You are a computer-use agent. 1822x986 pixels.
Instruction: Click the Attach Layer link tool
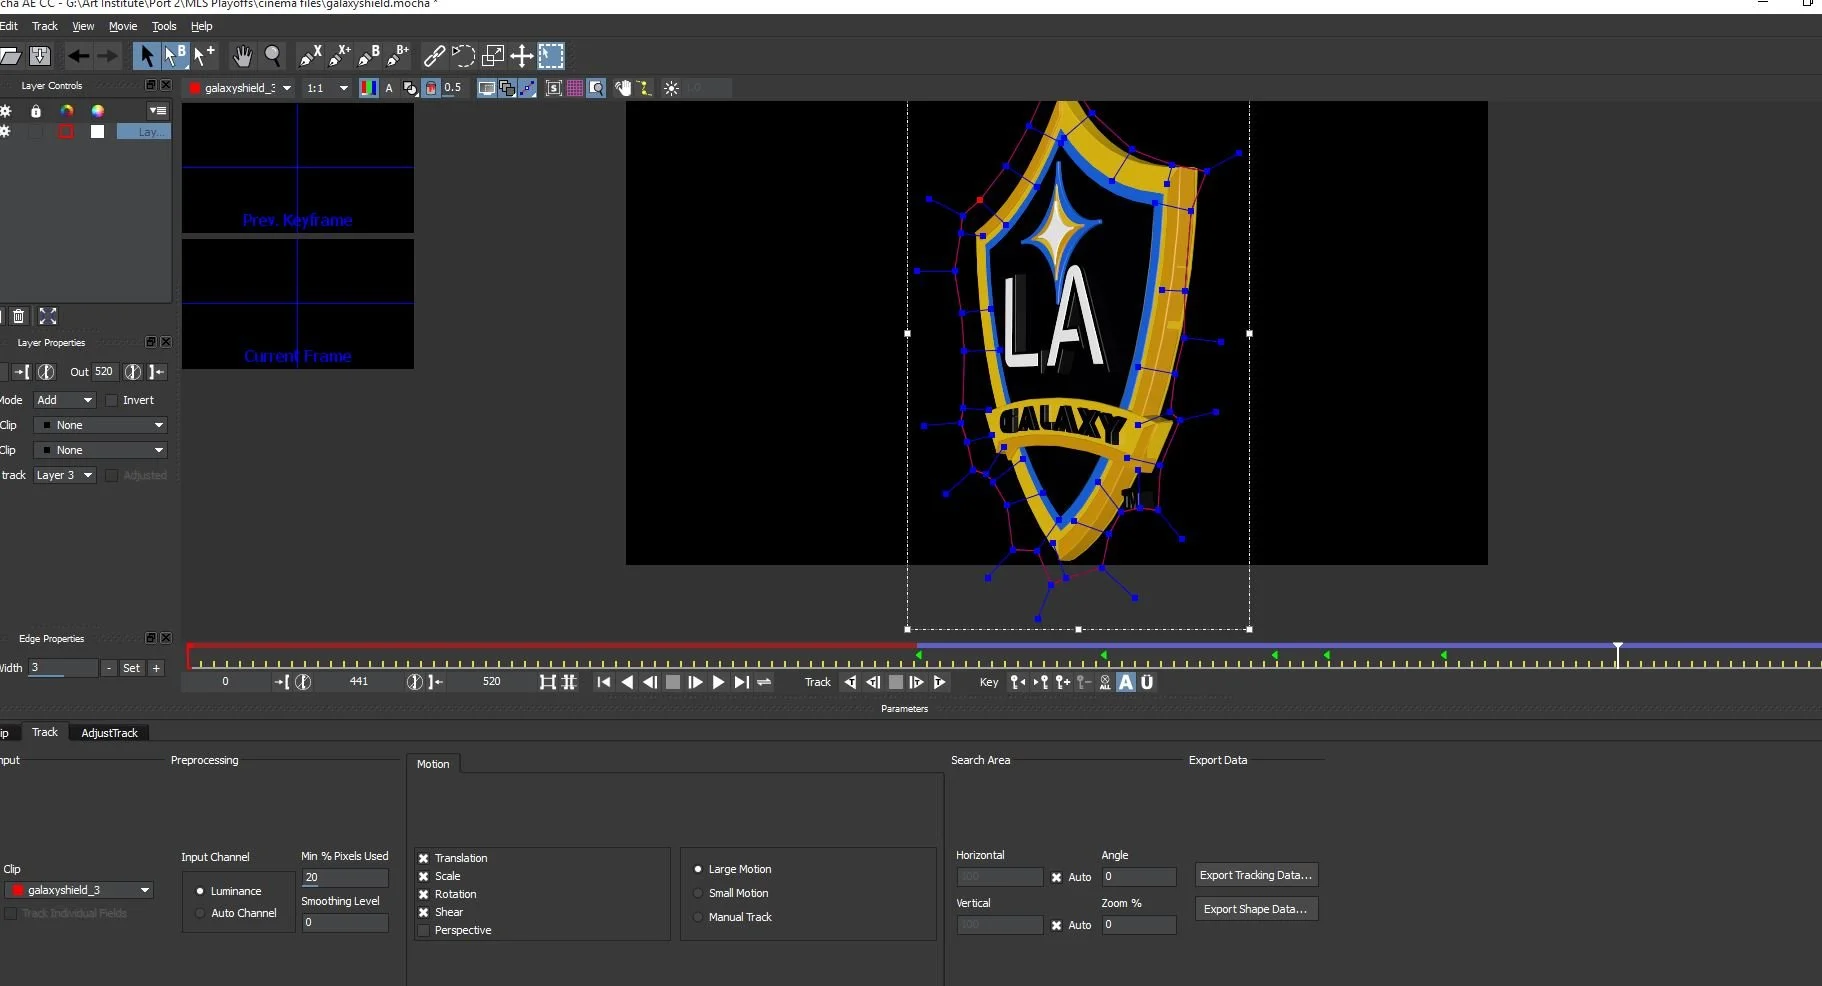tap(434, 56)
